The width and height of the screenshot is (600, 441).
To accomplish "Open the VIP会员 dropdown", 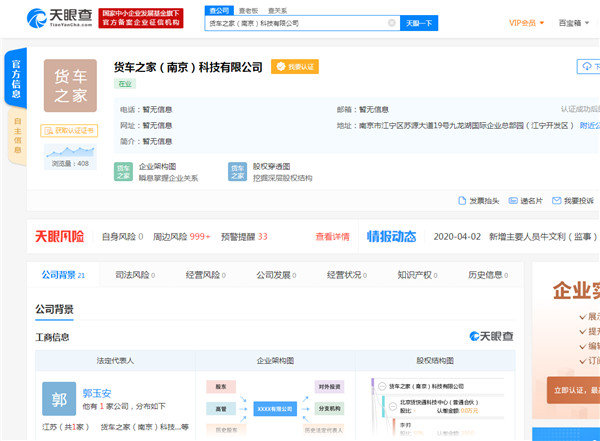I will (x=526, y=23).
